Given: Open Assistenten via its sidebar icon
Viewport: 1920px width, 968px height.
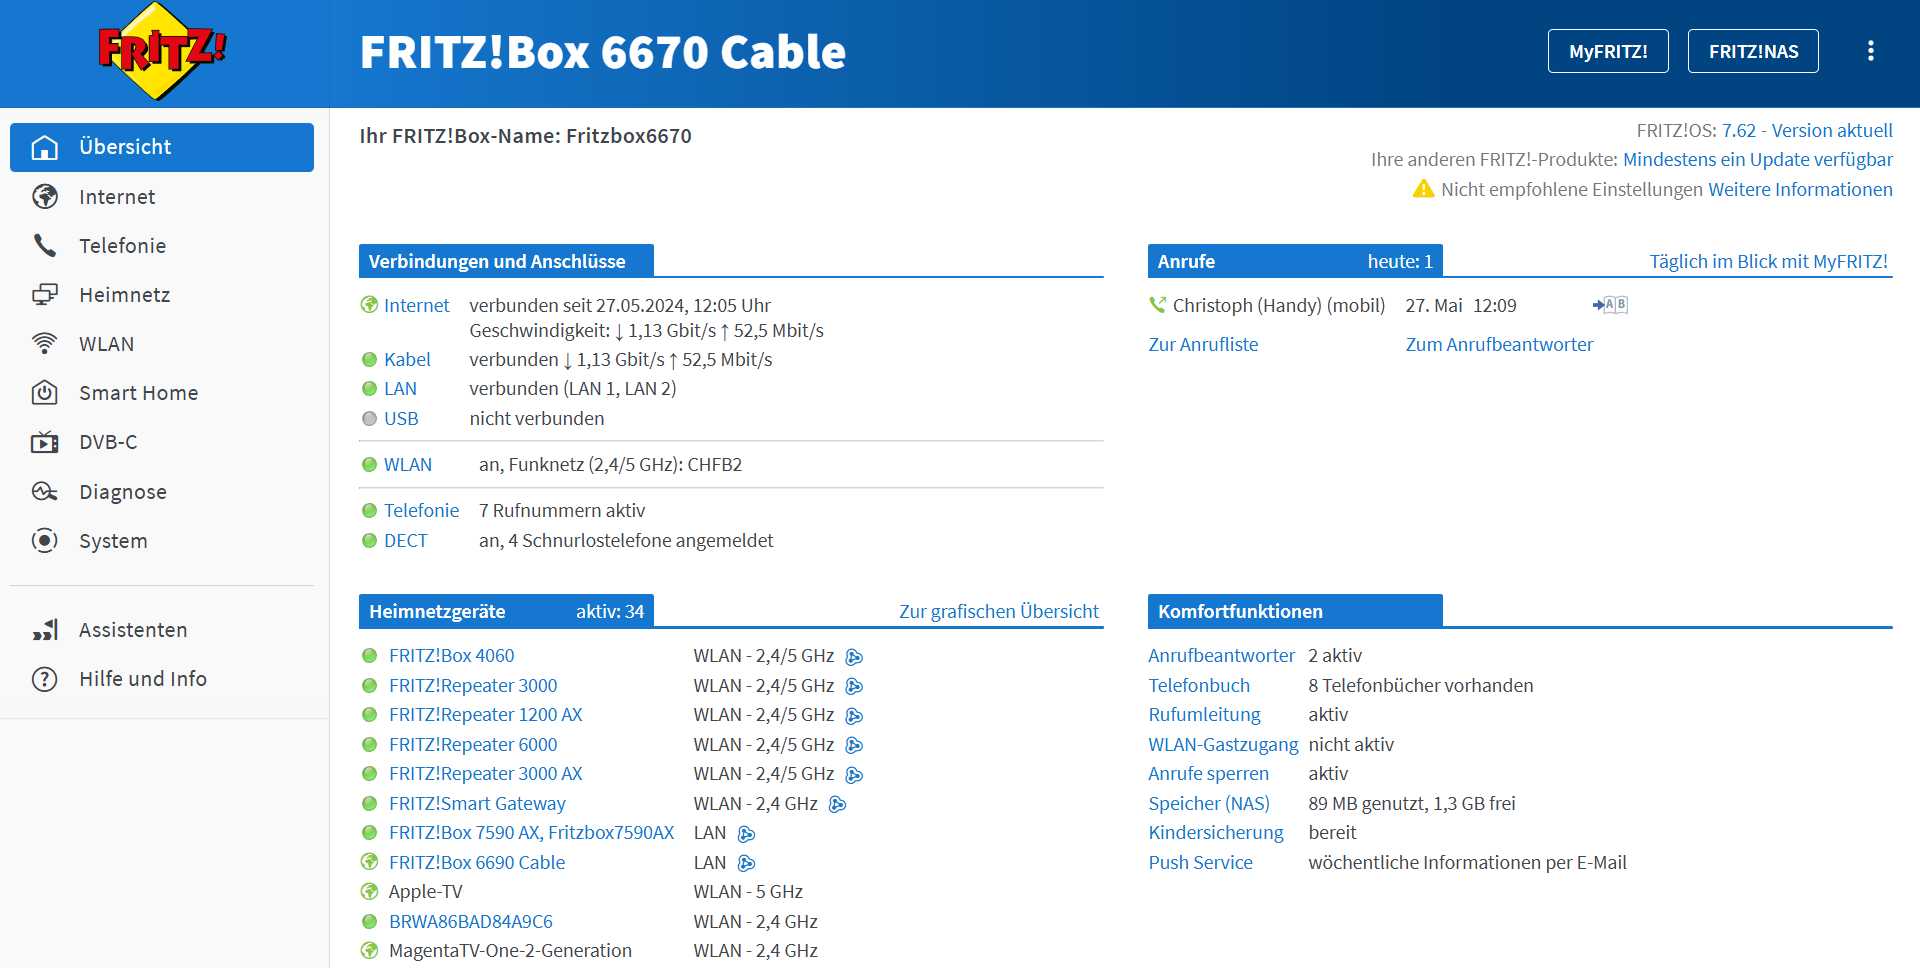Looking at the screenshot, I should 44,629.
